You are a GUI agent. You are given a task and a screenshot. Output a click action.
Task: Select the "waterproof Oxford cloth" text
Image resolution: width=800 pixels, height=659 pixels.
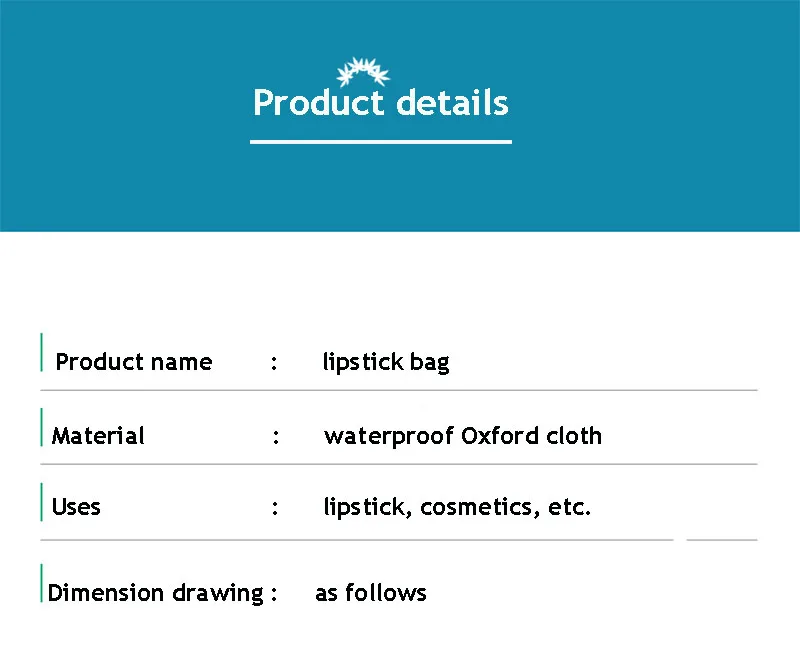(x=463, y=436)
